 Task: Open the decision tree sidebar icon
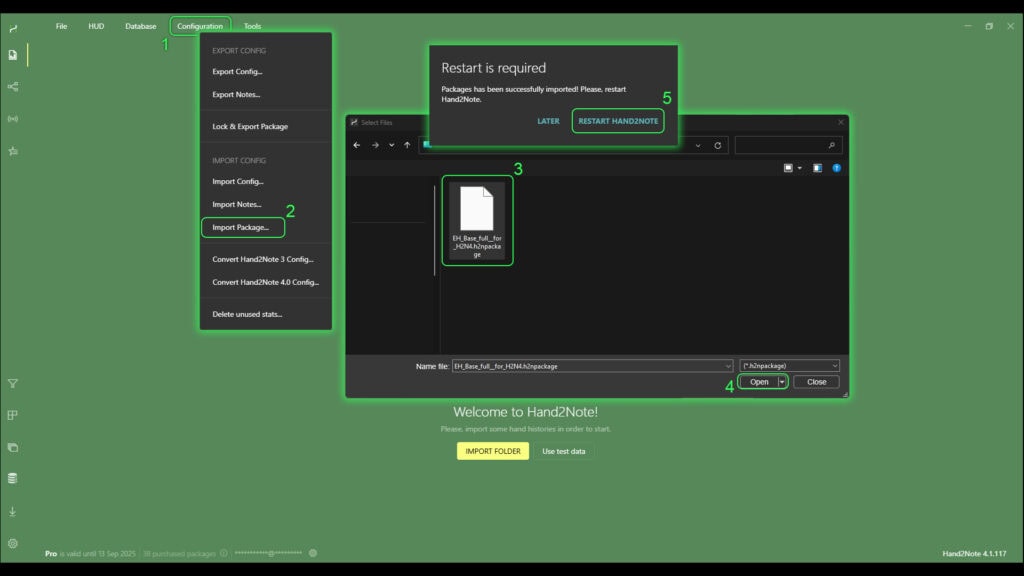pos(13,86)
